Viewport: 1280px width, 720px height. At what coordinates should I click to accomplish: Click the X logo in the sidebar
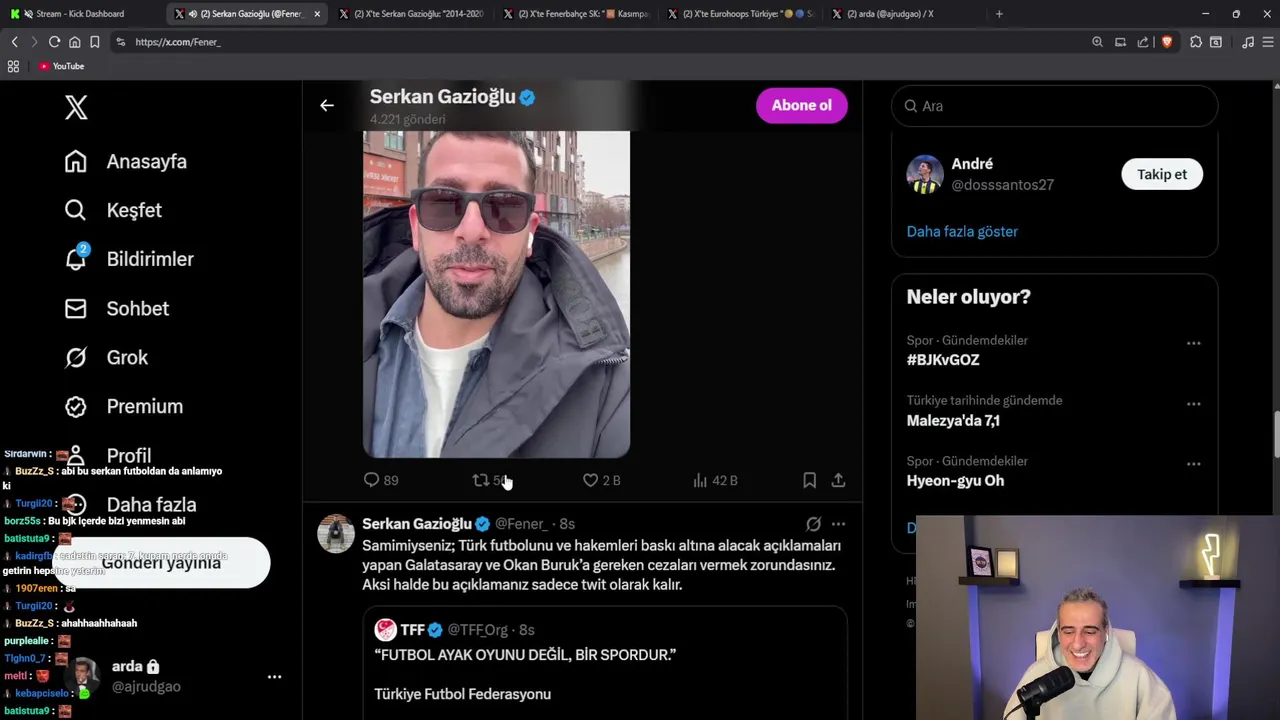point(76,108)
